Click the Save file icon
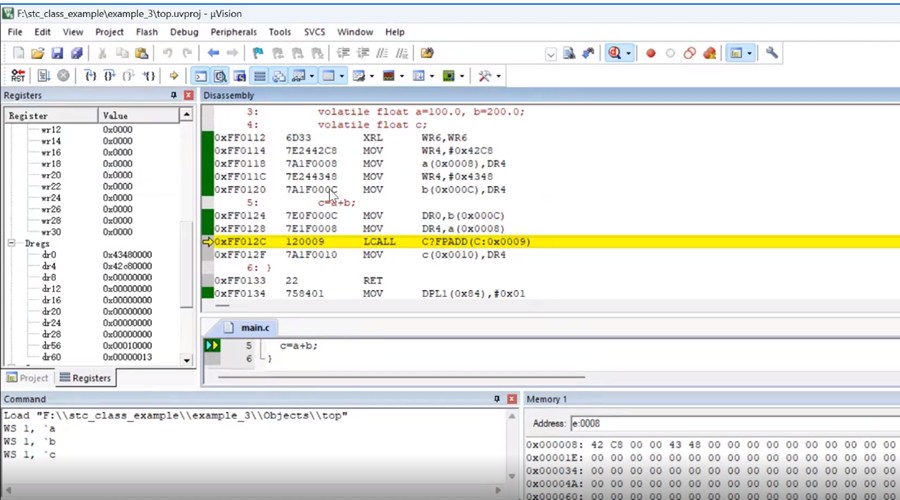900x500 pixels. [57, 53]
